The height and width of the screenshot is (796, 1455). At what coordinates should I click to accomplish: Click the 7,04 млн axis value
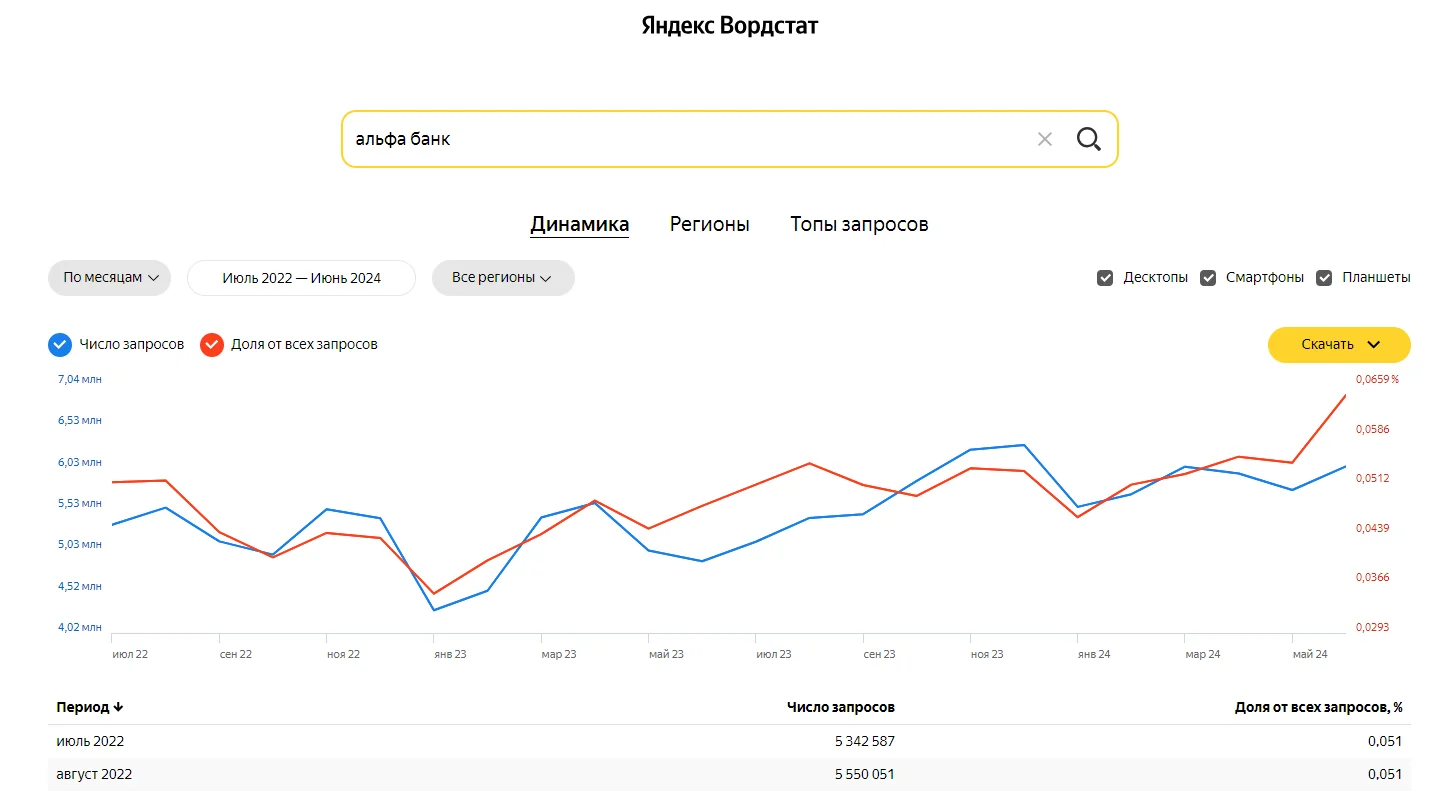click(x=79, y=379)
